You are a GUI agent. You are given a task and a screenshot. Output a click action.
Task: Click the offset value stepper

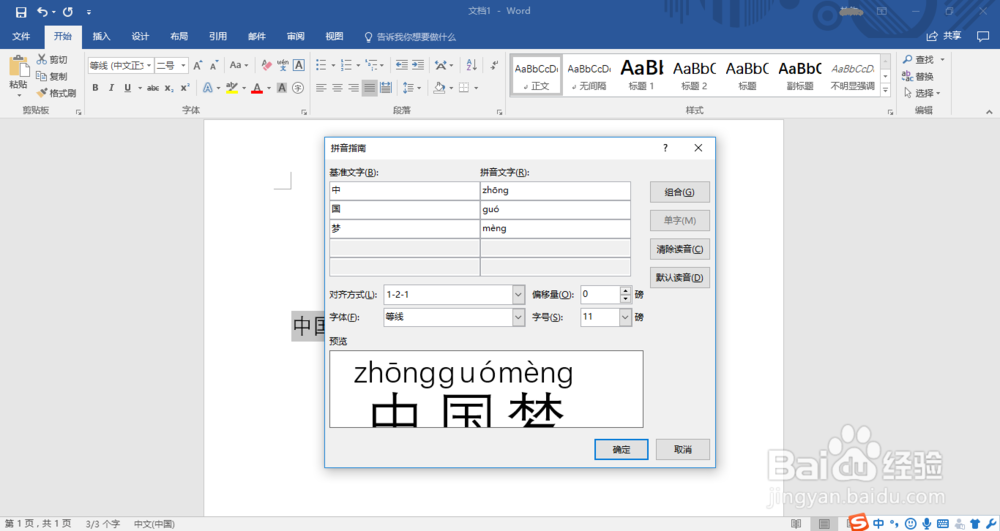pos(625,295)
